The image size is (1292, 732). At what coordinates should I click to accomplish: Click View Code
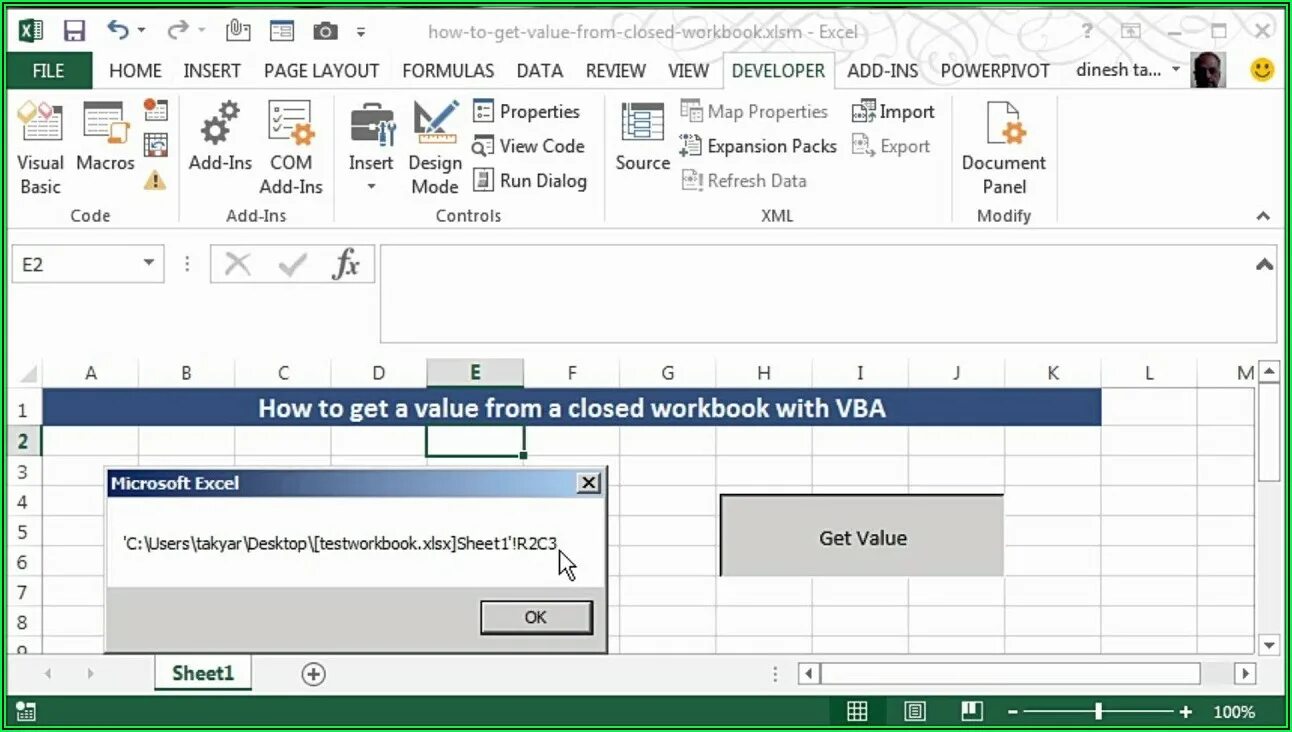point(528,146)
